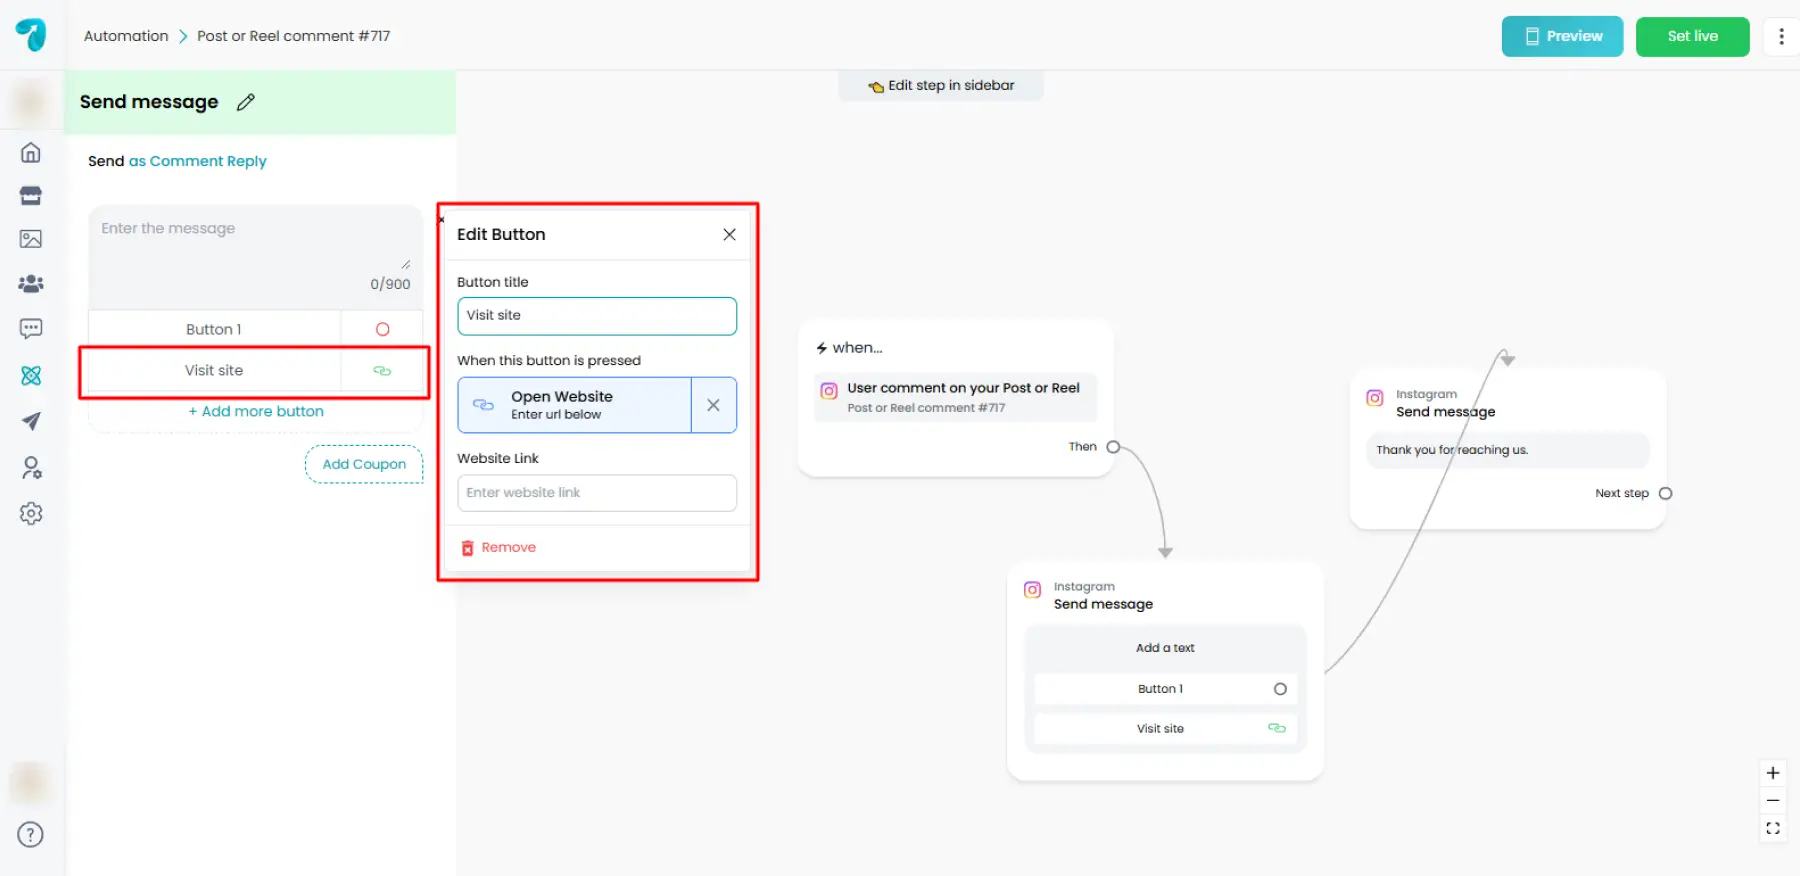Click the Then connector circle on trigger

tap(1113, 447)
